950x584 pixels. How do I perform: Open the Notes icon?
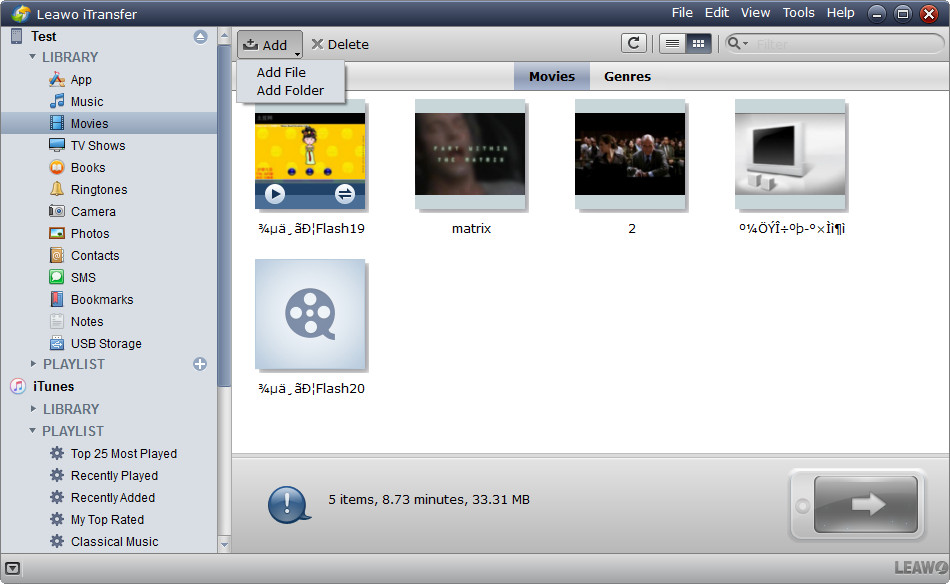pyautogui.click(x=57, y=321)
